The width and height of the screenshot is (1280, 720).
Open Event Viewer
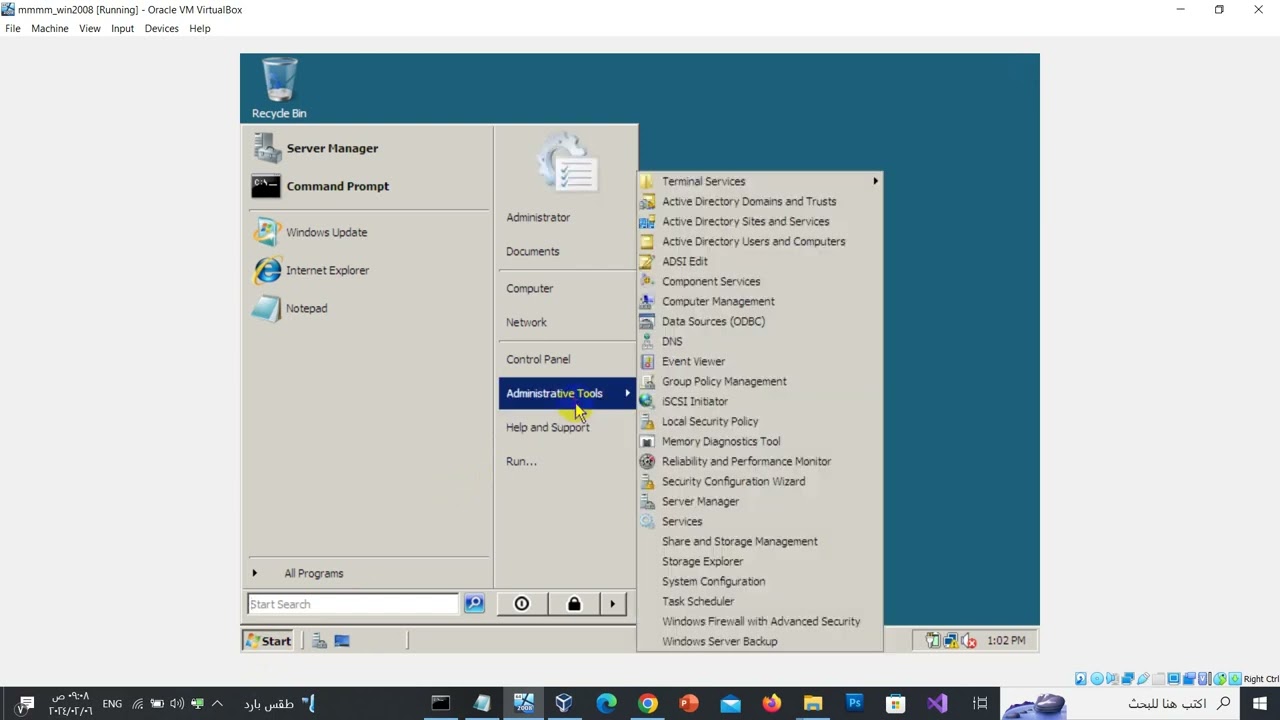click(760, 361)
